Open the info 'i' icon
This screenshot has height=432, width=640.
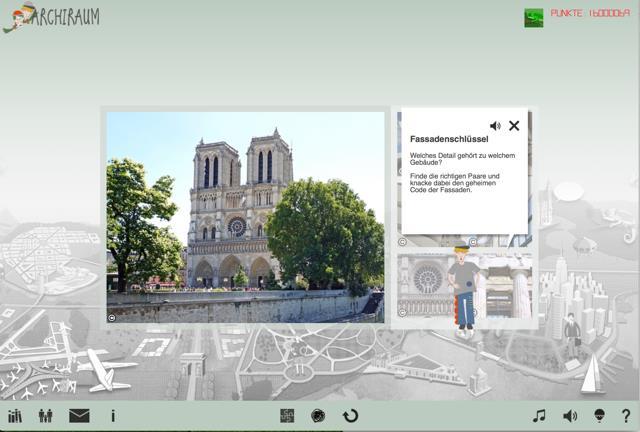tap(113, 416)
